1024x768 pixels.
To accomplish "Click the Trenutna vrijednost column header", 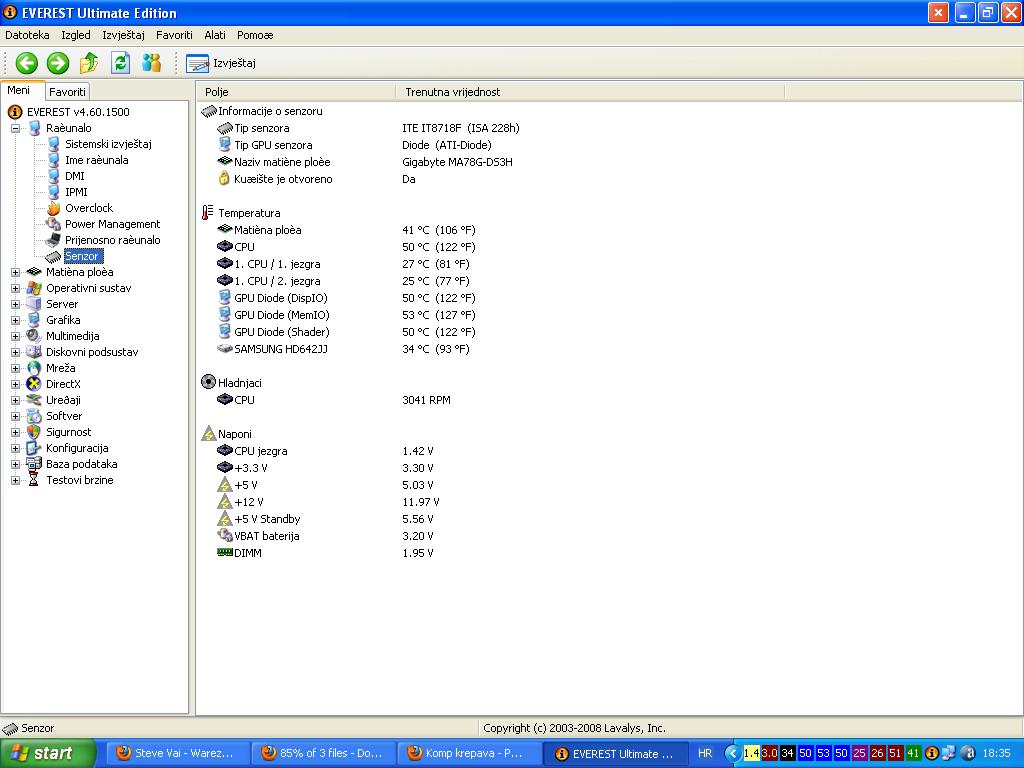I will click(453, 92).
